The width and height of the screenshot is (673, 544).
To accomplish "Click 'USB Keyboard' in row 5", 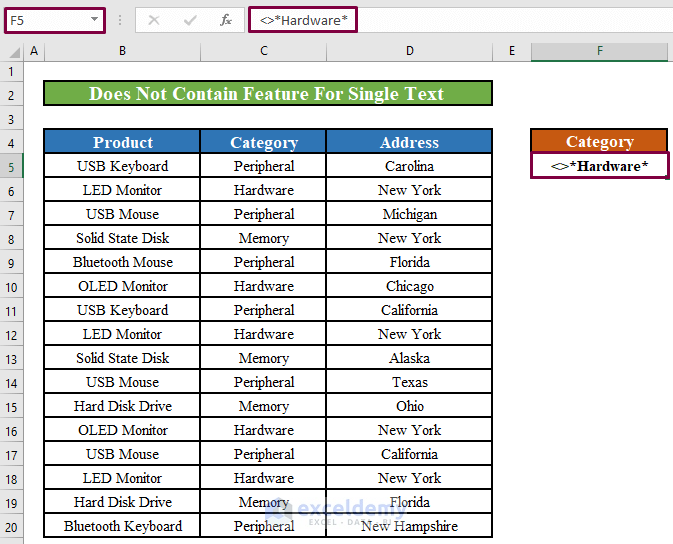I will pos(122,166).
